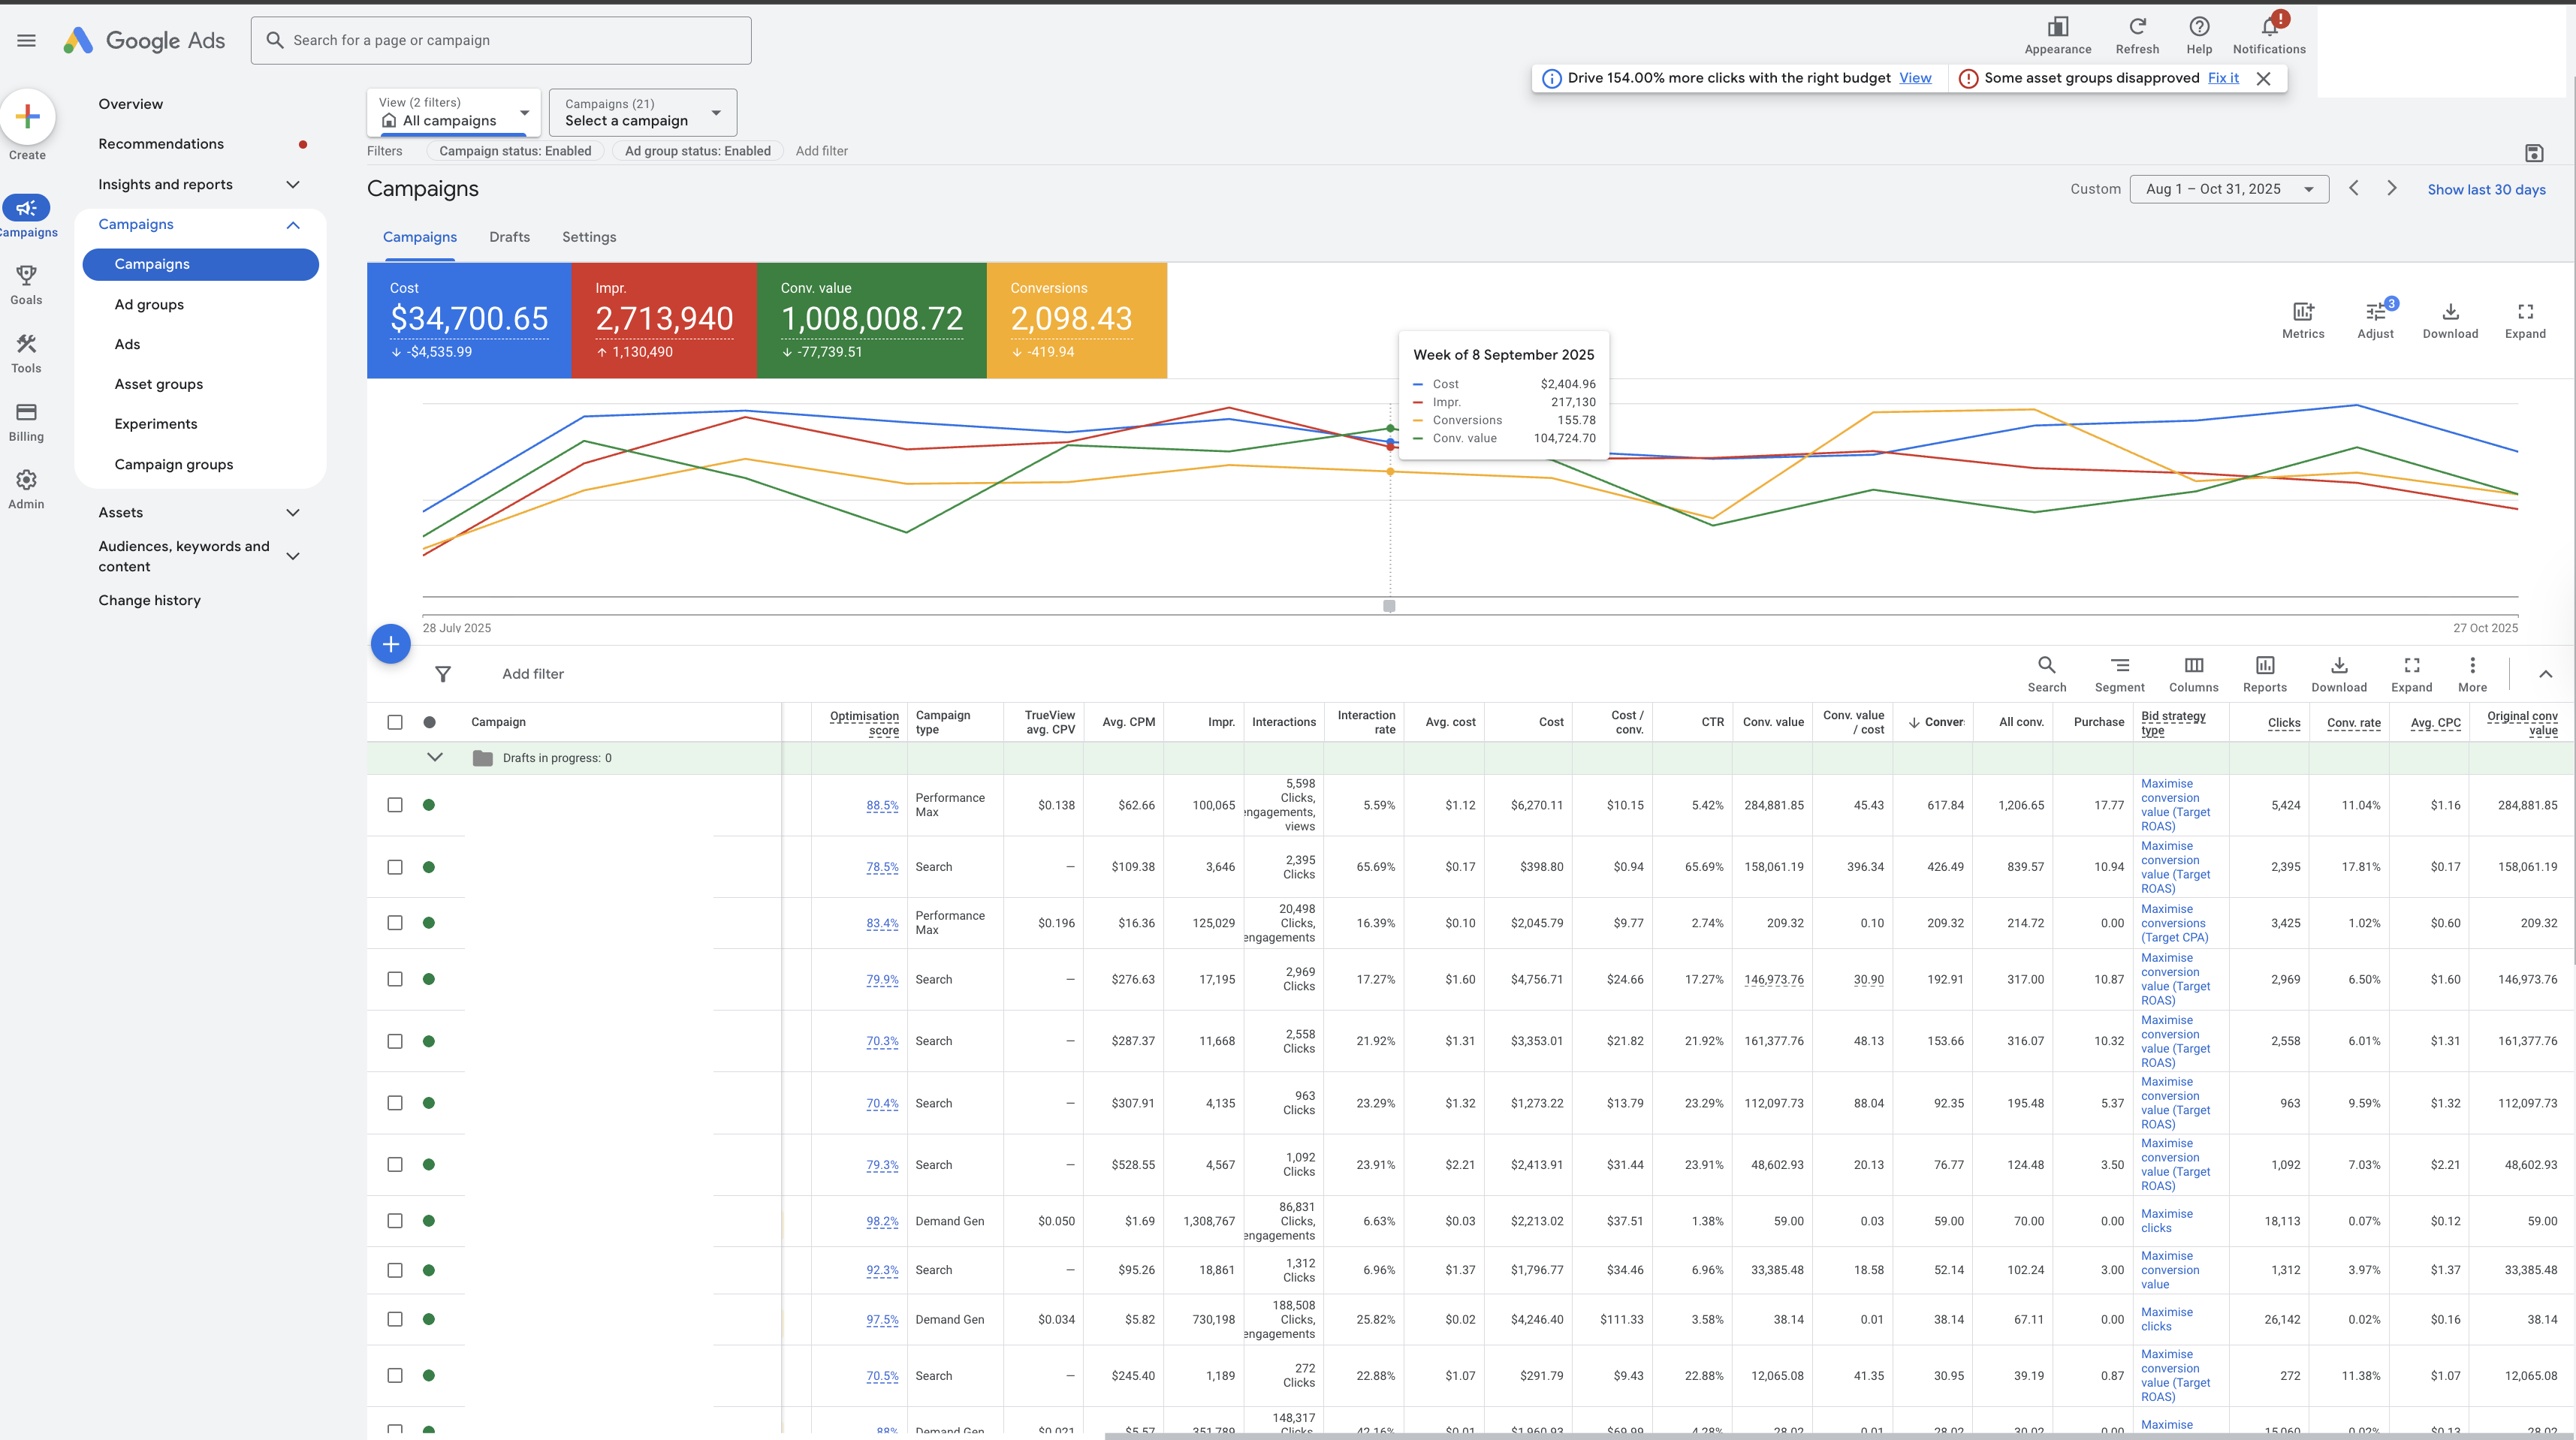The width and height of the screenshot is (2576, 1440).
Task: Check the row with 78.5% optimisation score
Action: click(395, 867)
